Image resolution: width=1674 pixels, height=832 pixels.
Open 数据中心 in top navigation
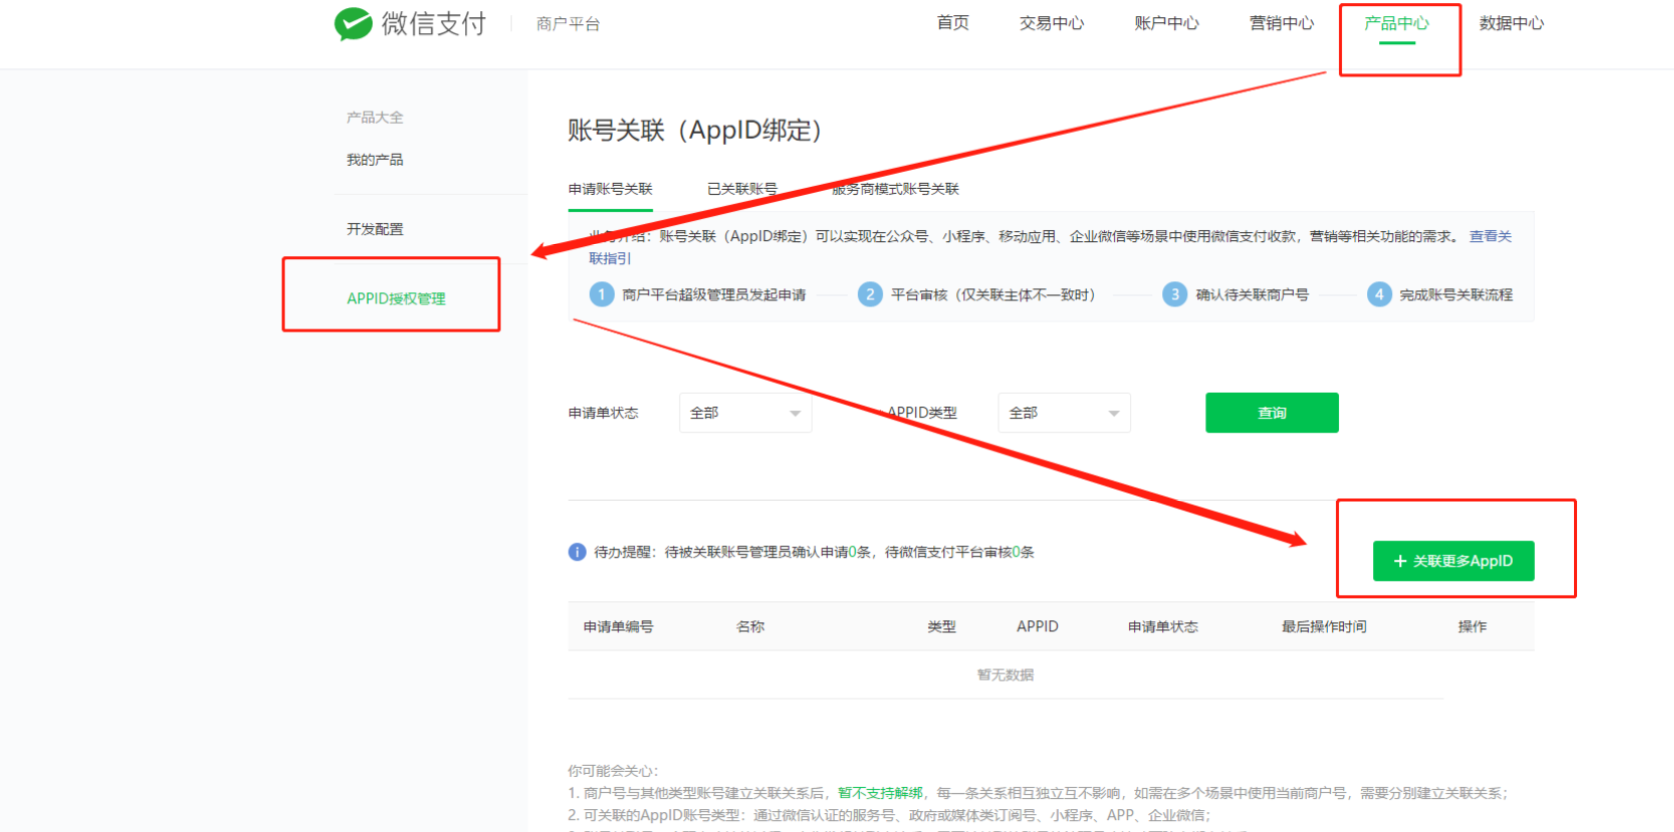point(1511,23)
